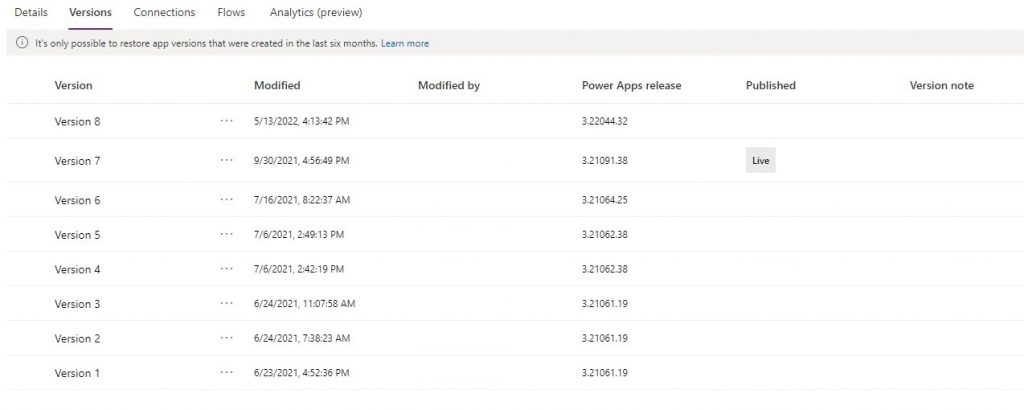Viewport: 1024px width, 410px height.
Task: Open the Analytics (preview) tab
Action: click(x=316, y=12)
